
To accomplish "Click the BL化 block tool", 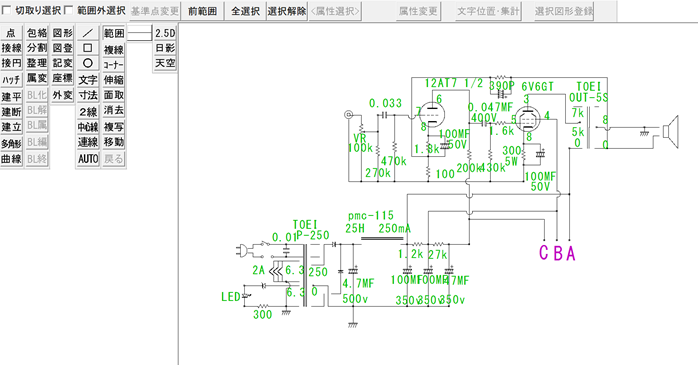I will click(x=37, y=95).
